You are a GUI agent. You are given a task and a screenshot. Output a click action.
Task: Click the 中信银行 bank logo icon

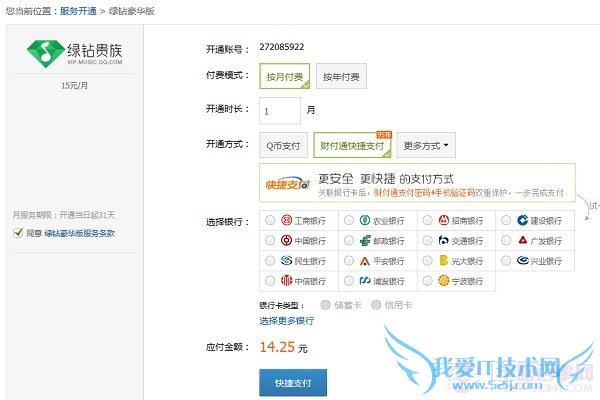coord(286,281)
